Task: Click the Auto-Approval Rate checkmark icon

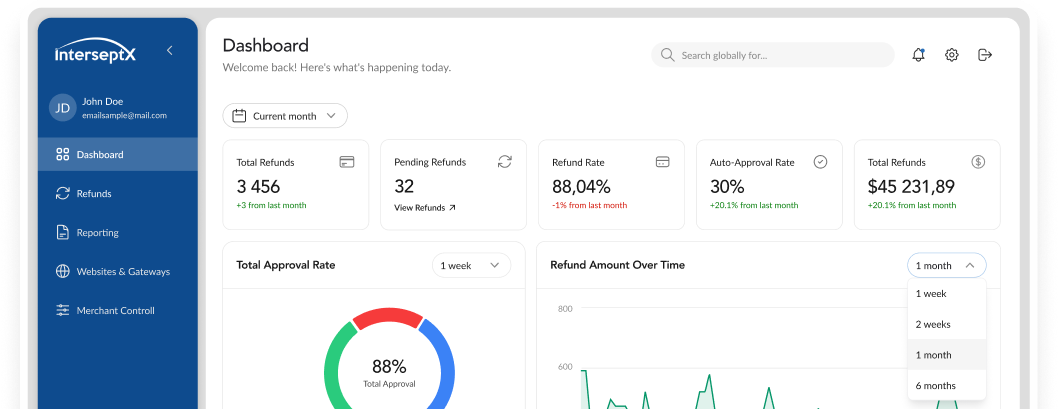Action: tap(820, 162)
